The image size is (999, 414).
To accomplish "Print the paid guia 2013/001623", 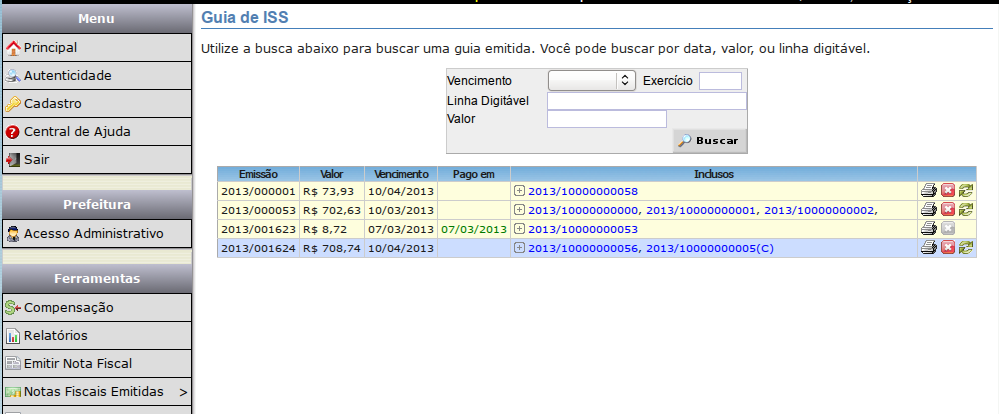I will [x=928, y=229].
